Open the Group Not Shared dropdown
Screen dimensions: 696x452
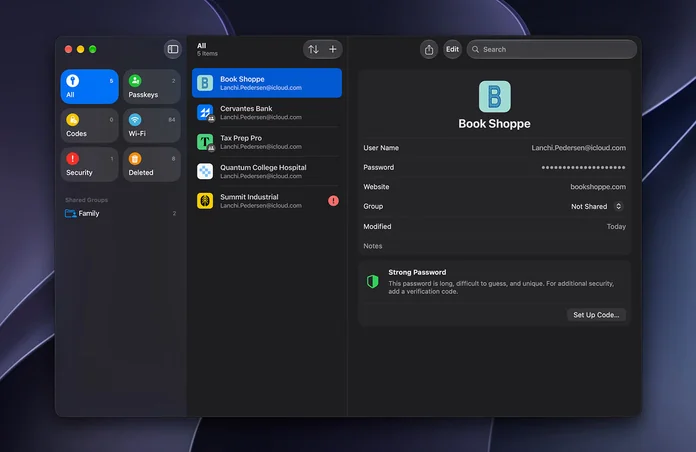pos(597,206)
